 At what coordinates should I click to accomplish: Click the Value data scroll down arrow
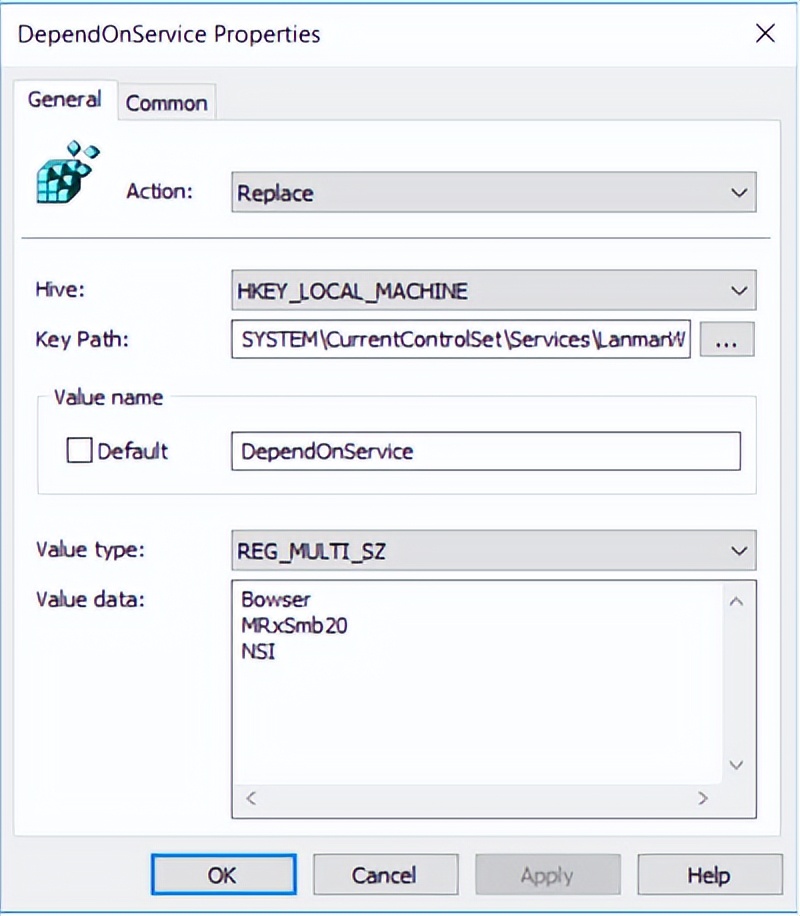[736, 764]
